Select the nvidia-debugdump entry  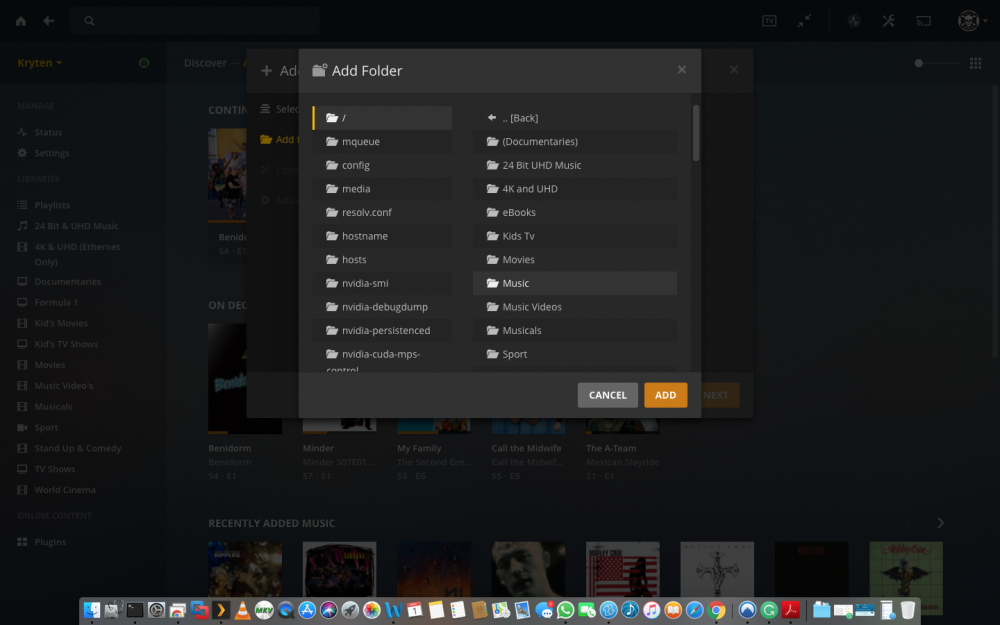tap(383, 307)
